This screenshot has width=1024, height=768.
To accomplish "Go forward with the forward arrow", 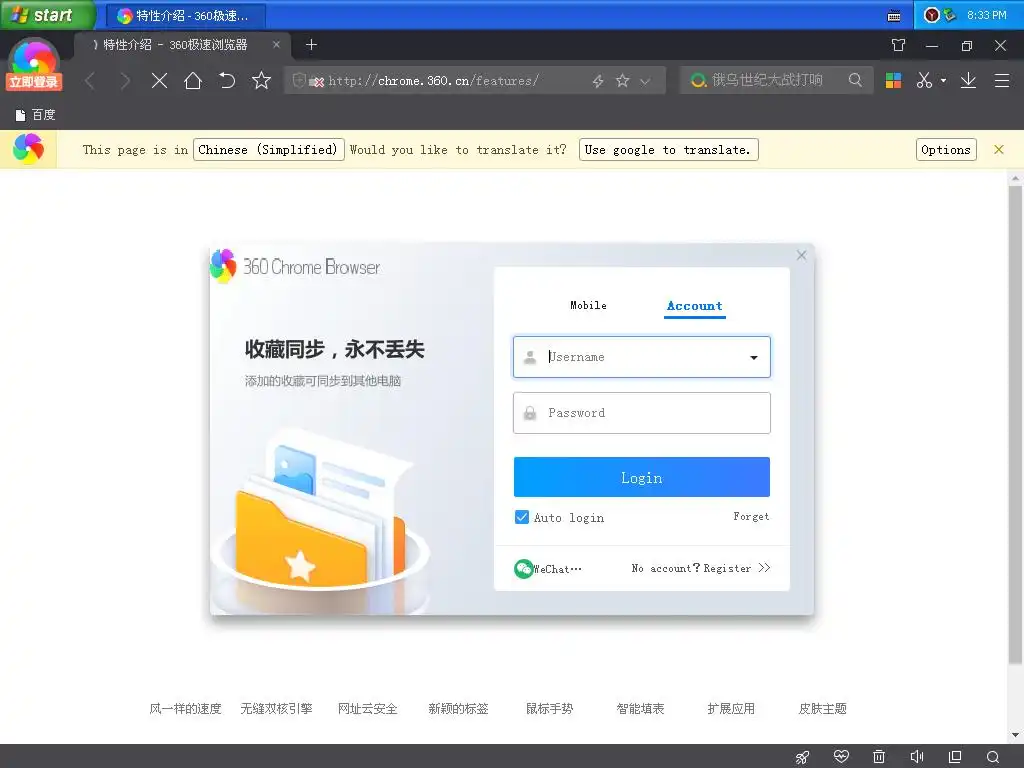I will (125, 81).
